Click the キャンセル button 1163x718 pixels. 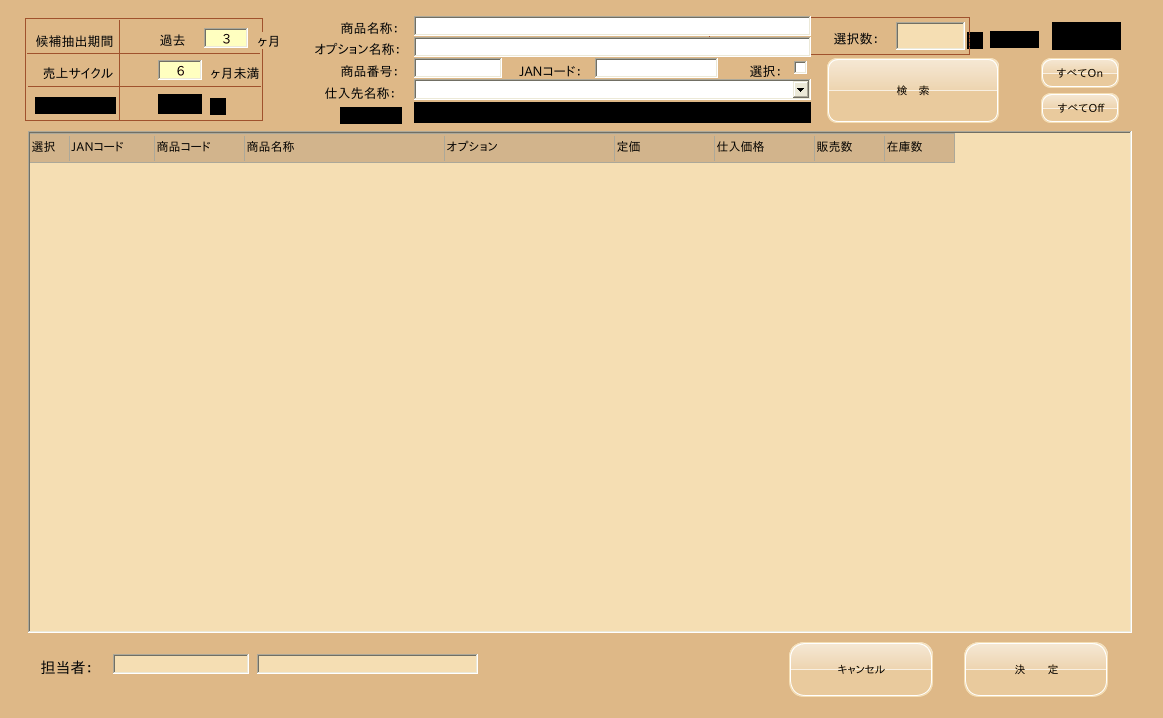click(x=860, y=669)
